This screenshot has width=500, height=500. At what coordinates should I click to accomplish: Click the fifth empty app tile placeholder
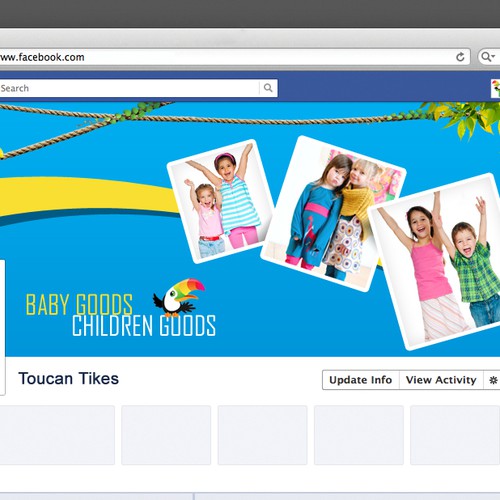pyautogui.click(x=455, y=435)
